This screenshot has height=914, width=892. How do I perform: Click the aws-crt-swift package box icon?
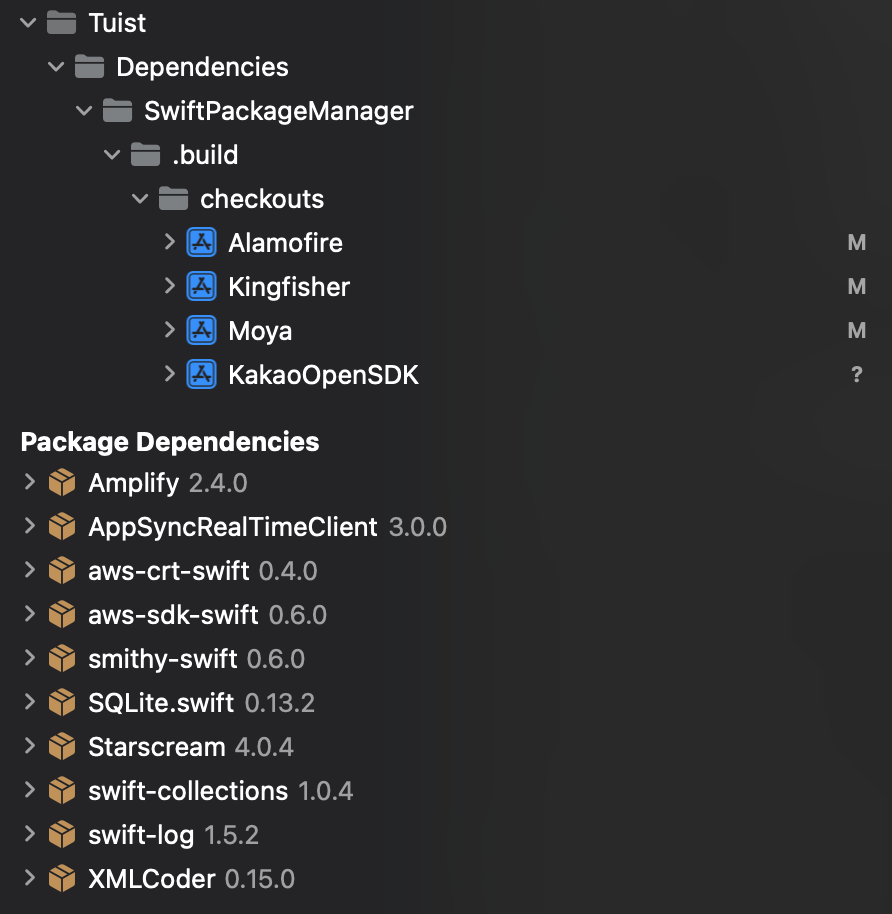click(62, 571)
